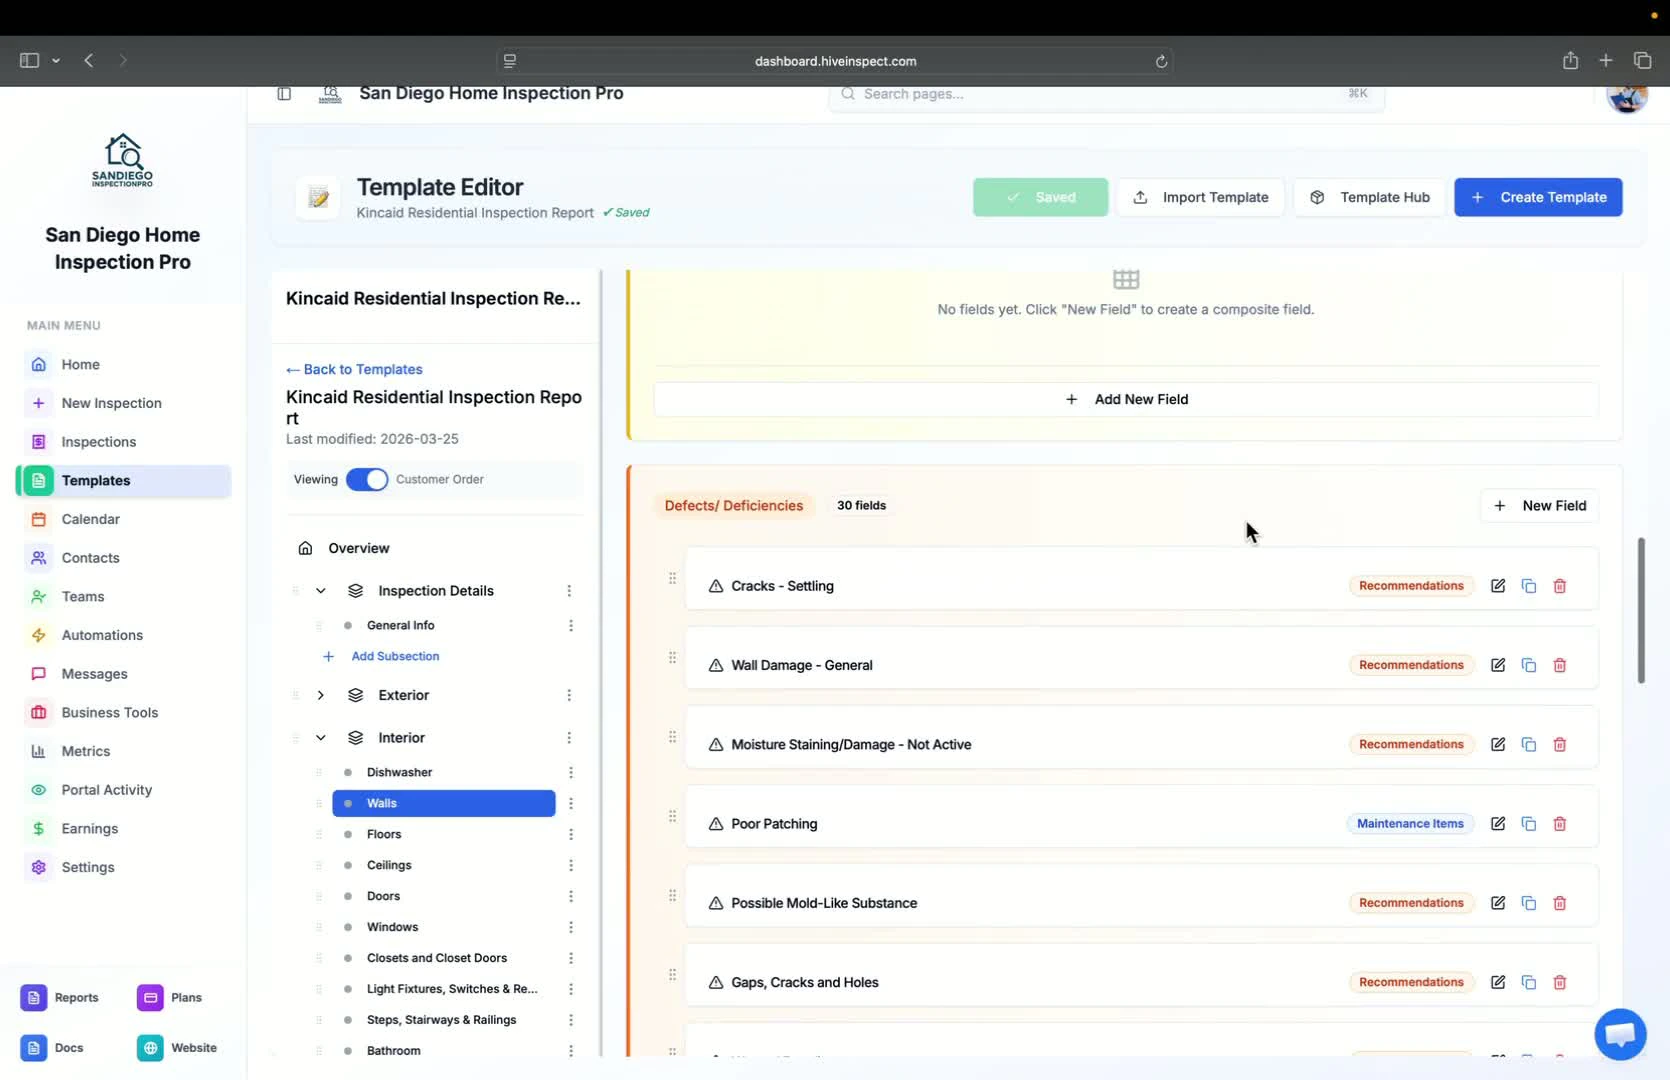
Task: Collapse the Interior section
Action: point(321,738)
